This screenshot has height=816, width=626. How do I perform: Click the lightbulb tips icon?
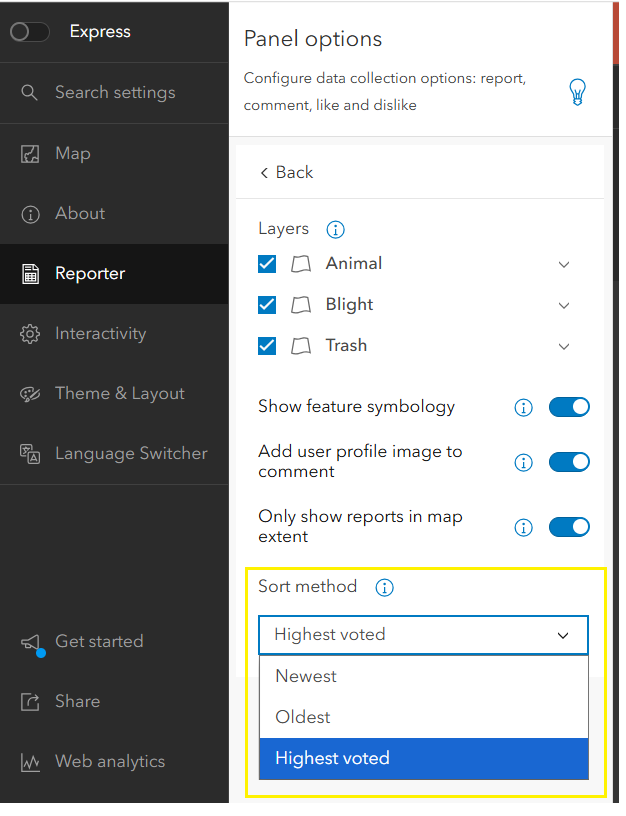(x=577, y=92)
